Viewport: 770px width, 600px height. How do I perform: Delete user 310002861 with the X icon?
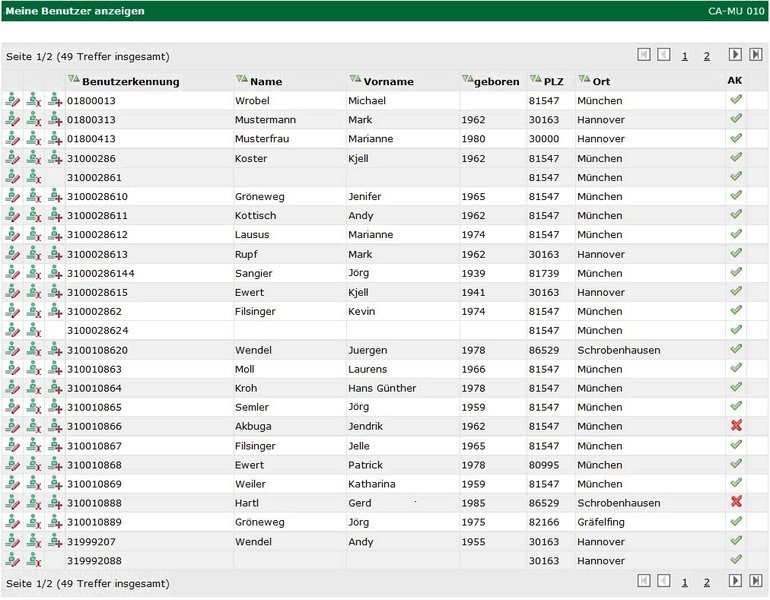point(34,177)
